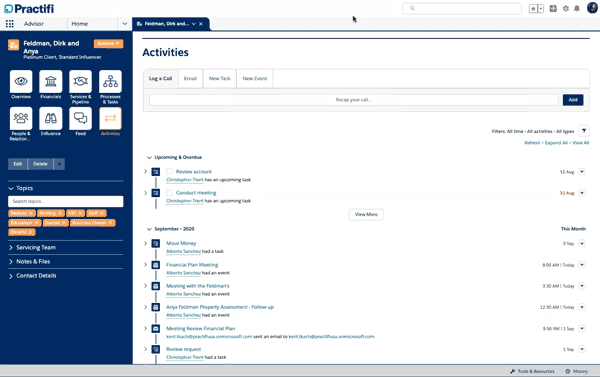Image resolution: width=600 pixels, height=377 pixels.
Task: Check the Conduct meeting task checkbox
Action: tap(170, 193)
